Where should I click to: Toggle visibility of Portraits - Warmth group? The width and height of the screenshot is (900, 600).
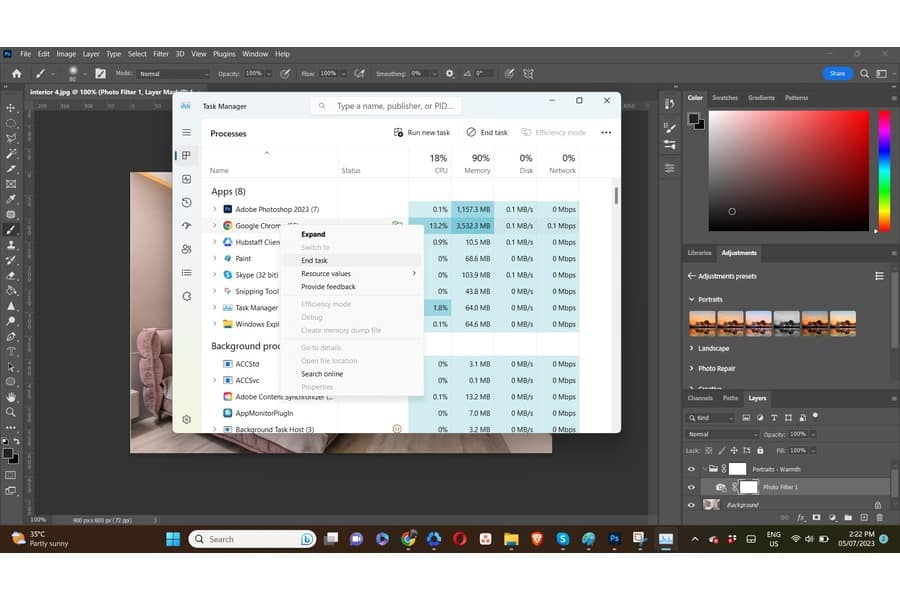(691, 469)
